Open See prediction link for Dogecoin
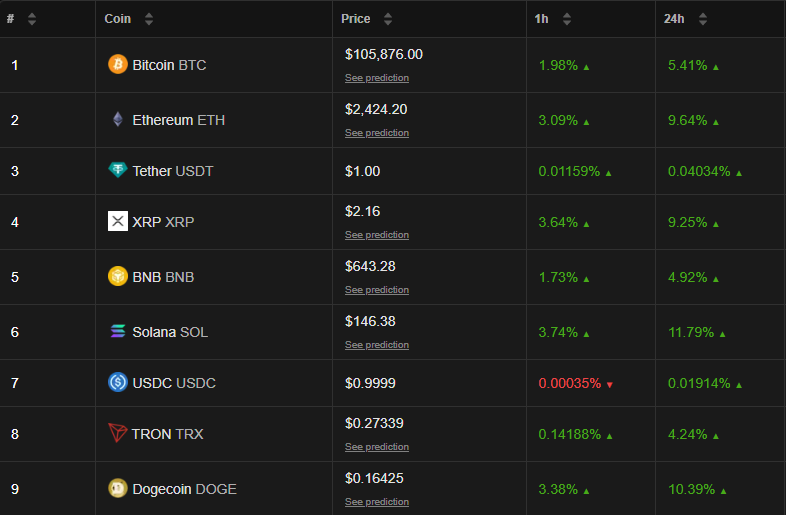Screen dimensions: 786x515 click(377, 502)
